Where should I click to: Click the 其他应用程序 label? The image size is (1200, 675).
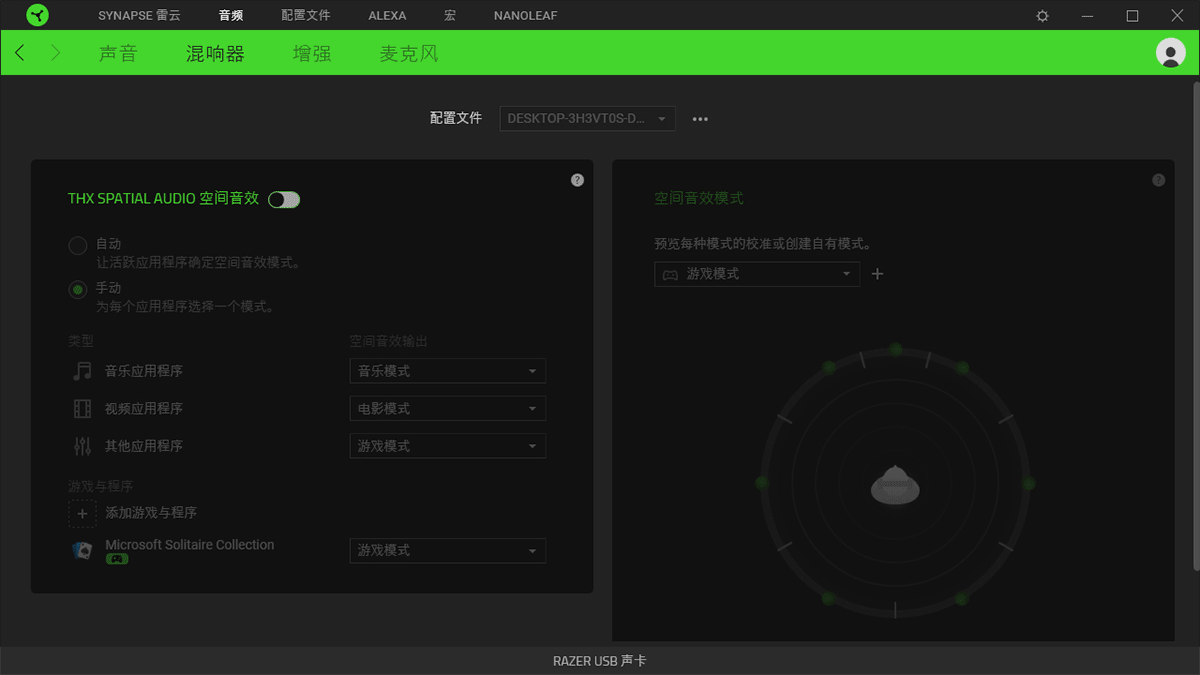tap(144, 446)
